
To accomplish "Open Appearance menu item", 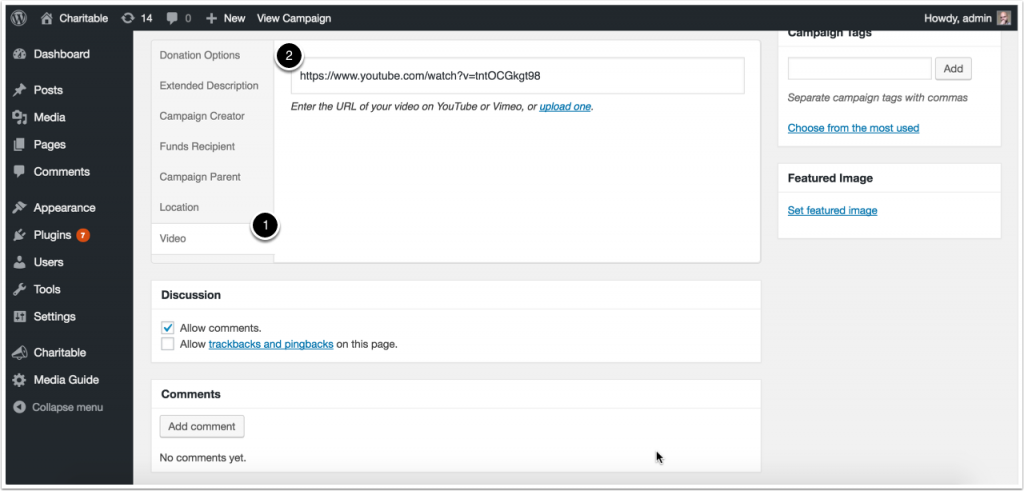I will [x=67, y=208].
